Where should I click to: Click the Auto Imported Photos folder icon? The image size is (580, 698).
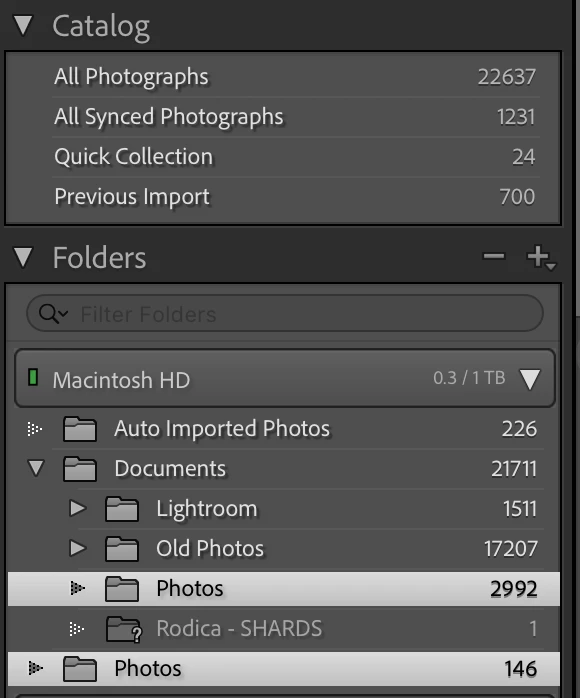[x=80, y=429]
